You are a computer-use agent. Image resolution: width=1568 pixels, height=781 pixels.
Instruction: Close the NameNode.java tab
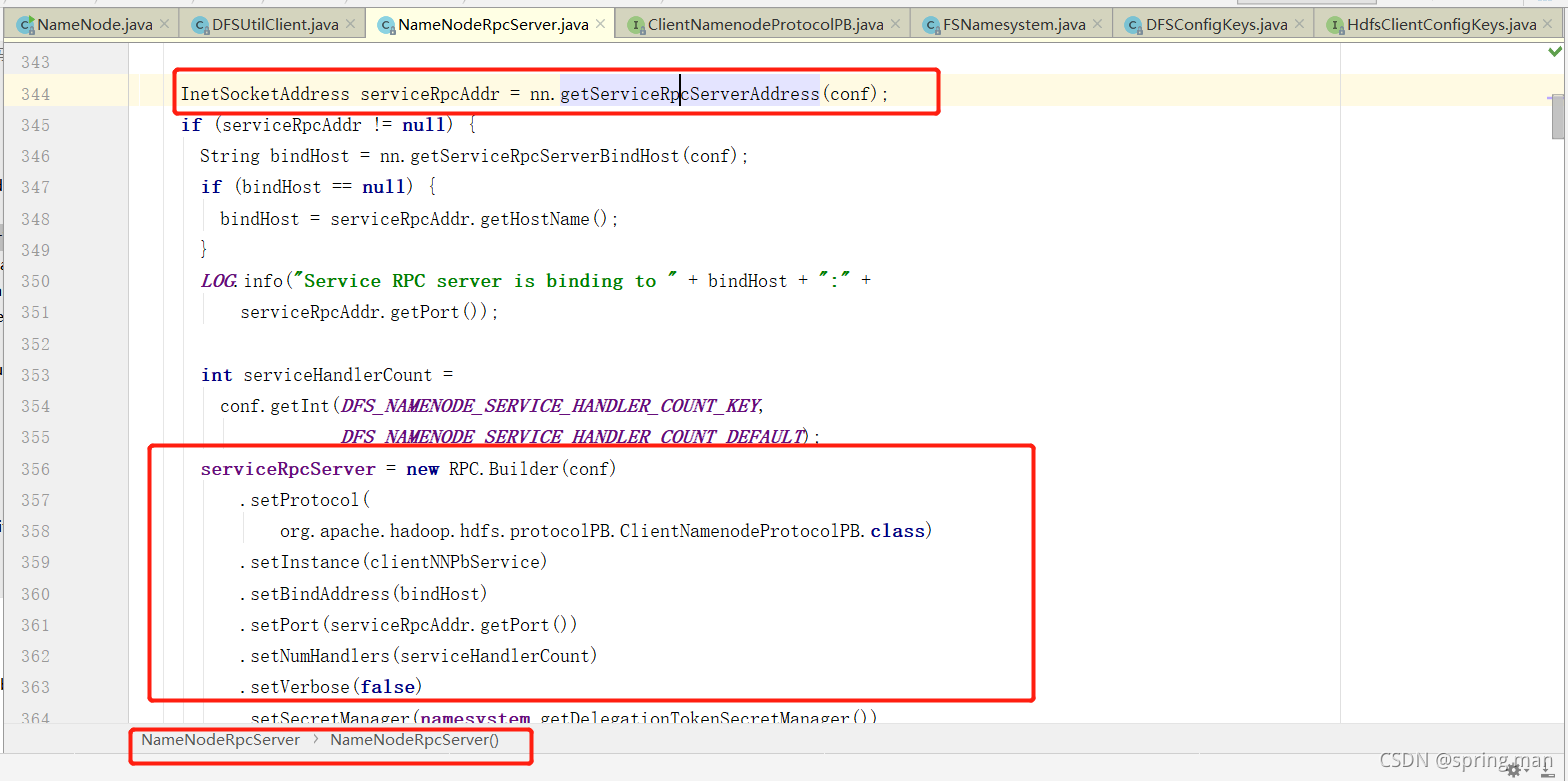[165, 24]
